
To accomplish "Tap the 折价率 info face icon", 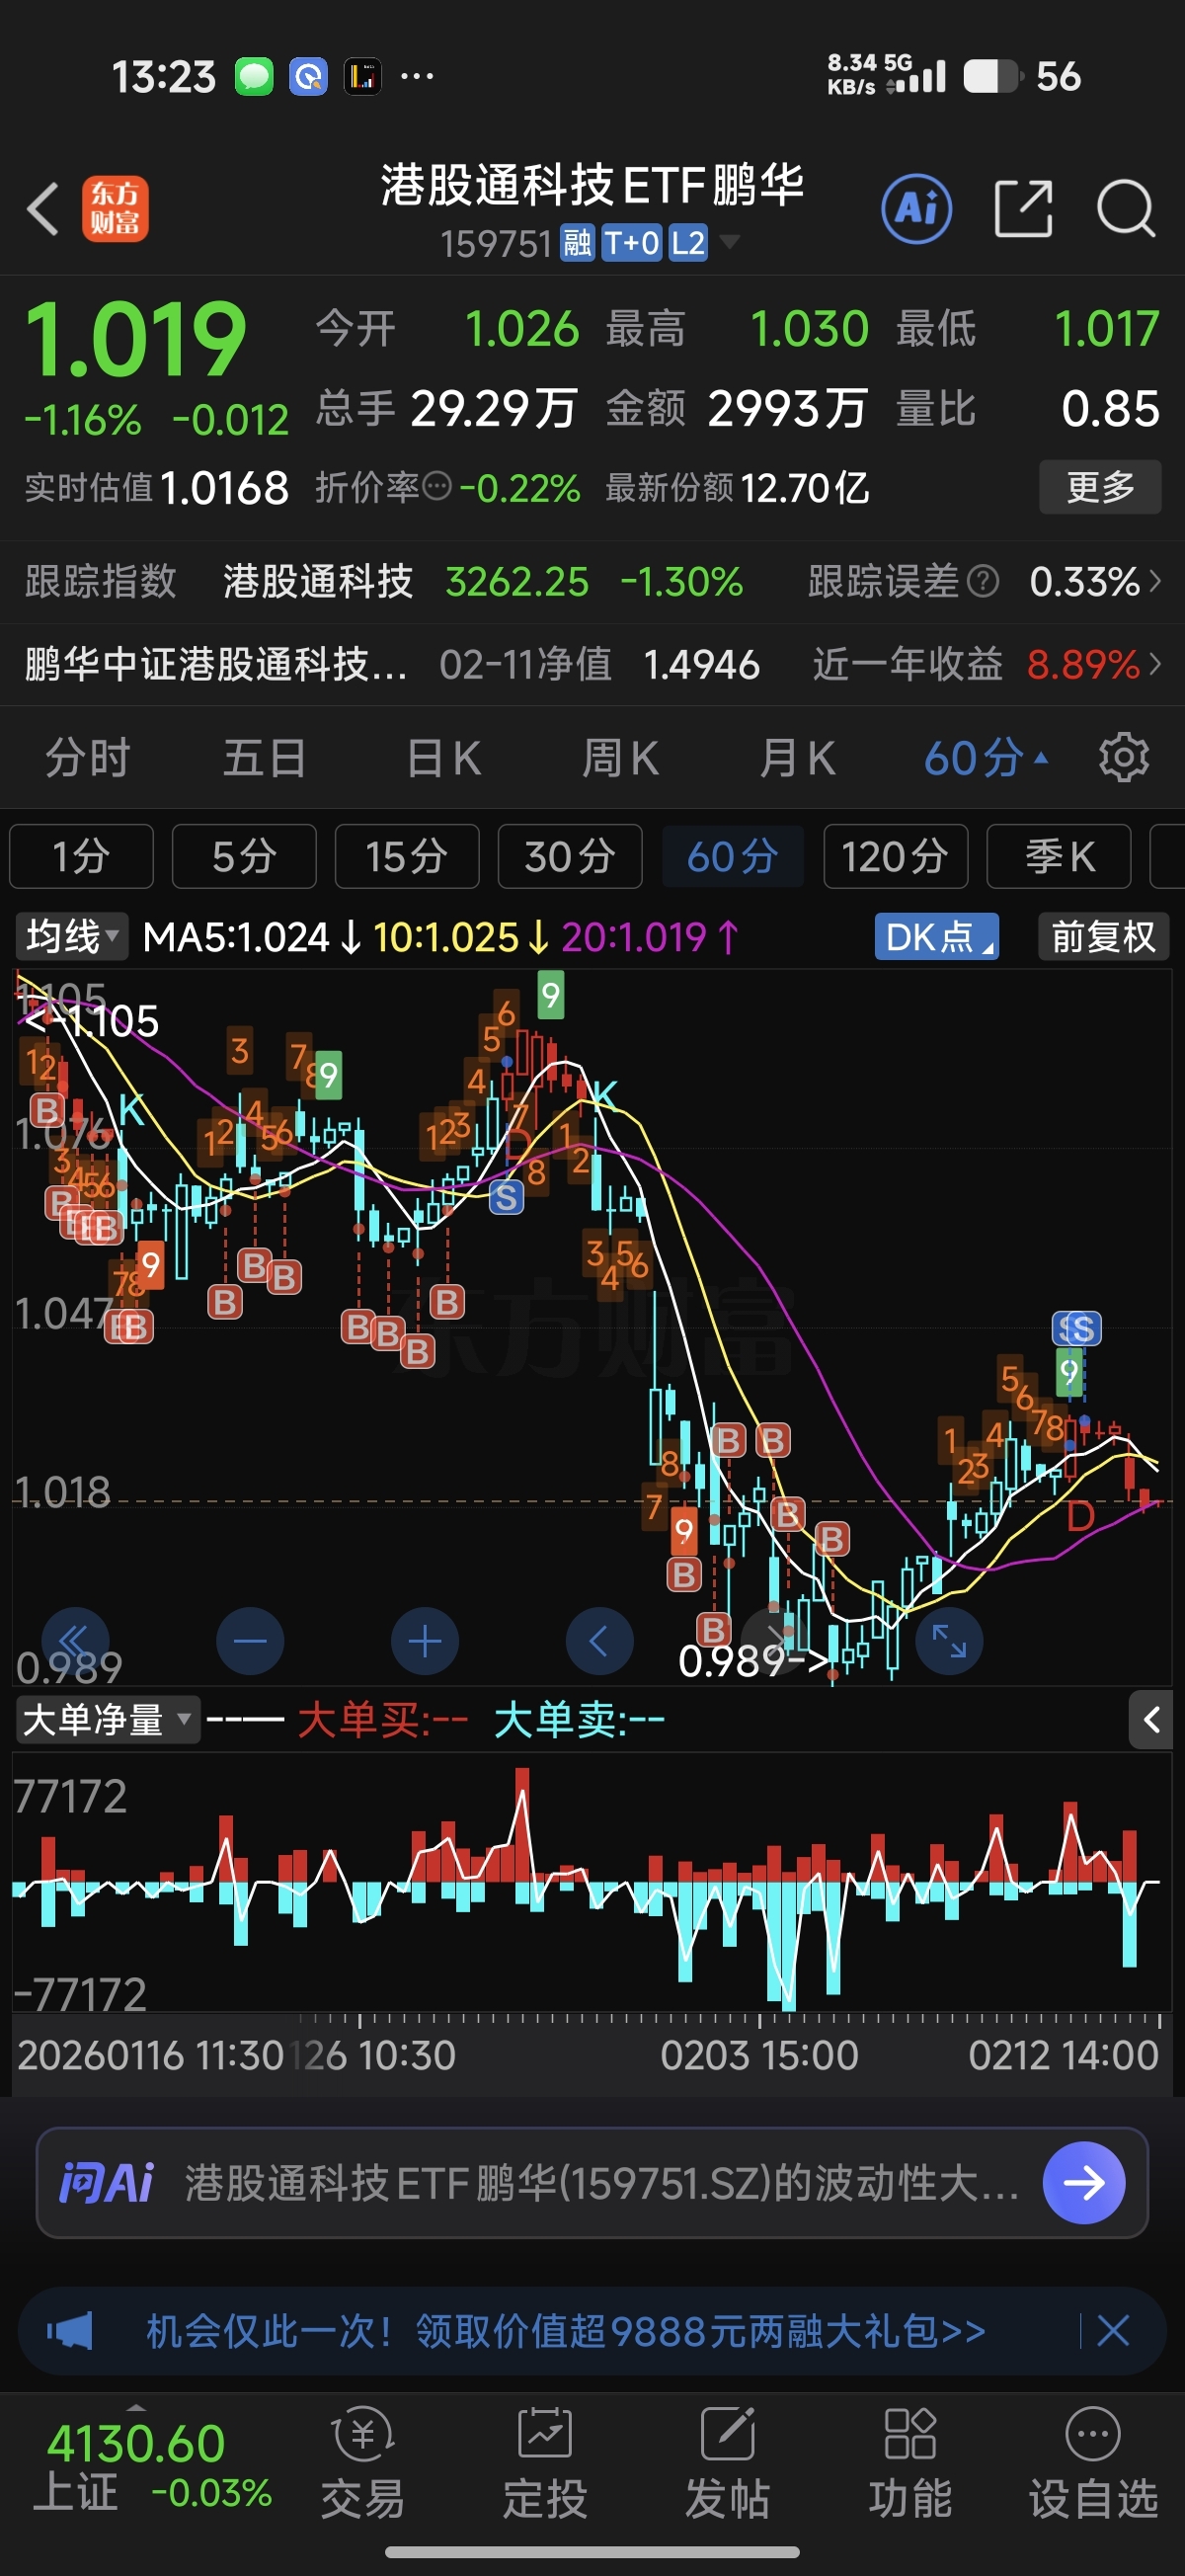I will [437, 487].
